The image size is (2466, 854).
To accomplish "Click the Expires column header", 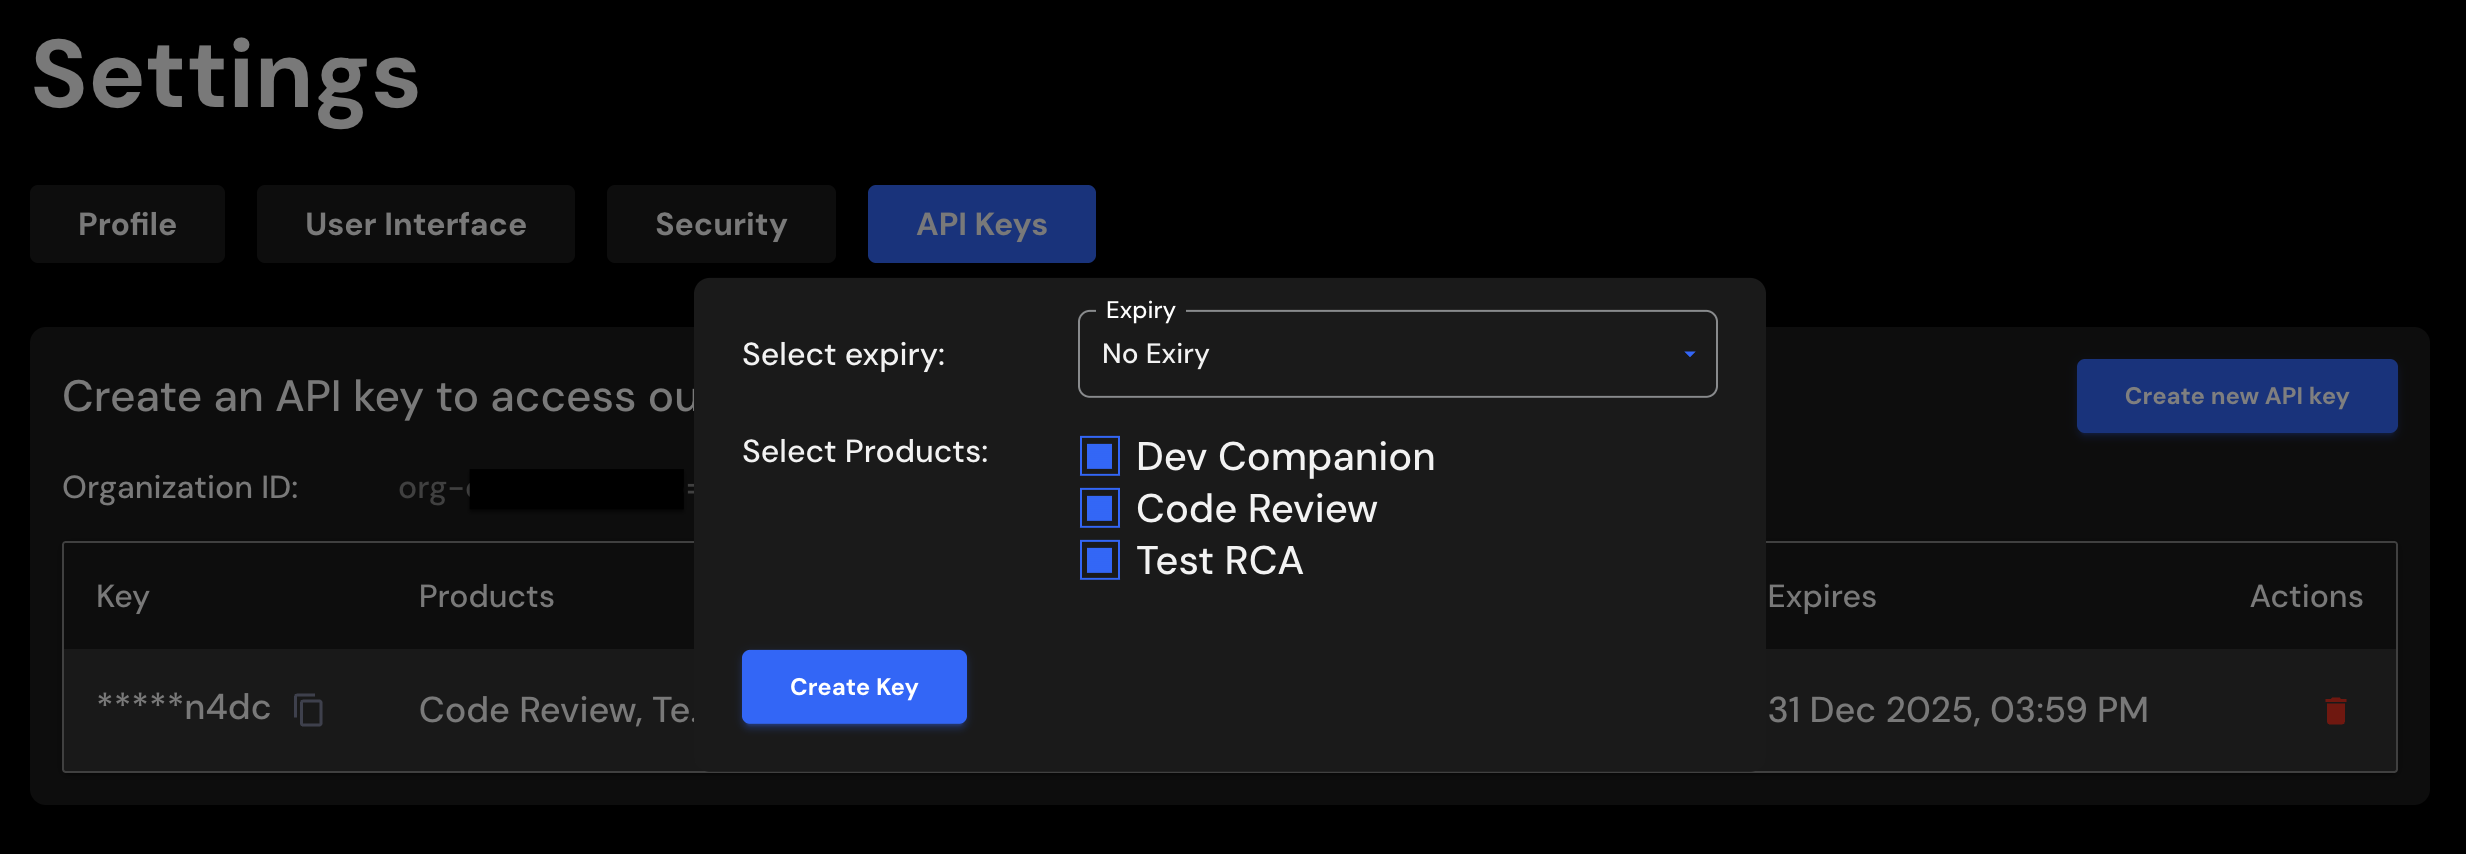I will pos(1822,596).
